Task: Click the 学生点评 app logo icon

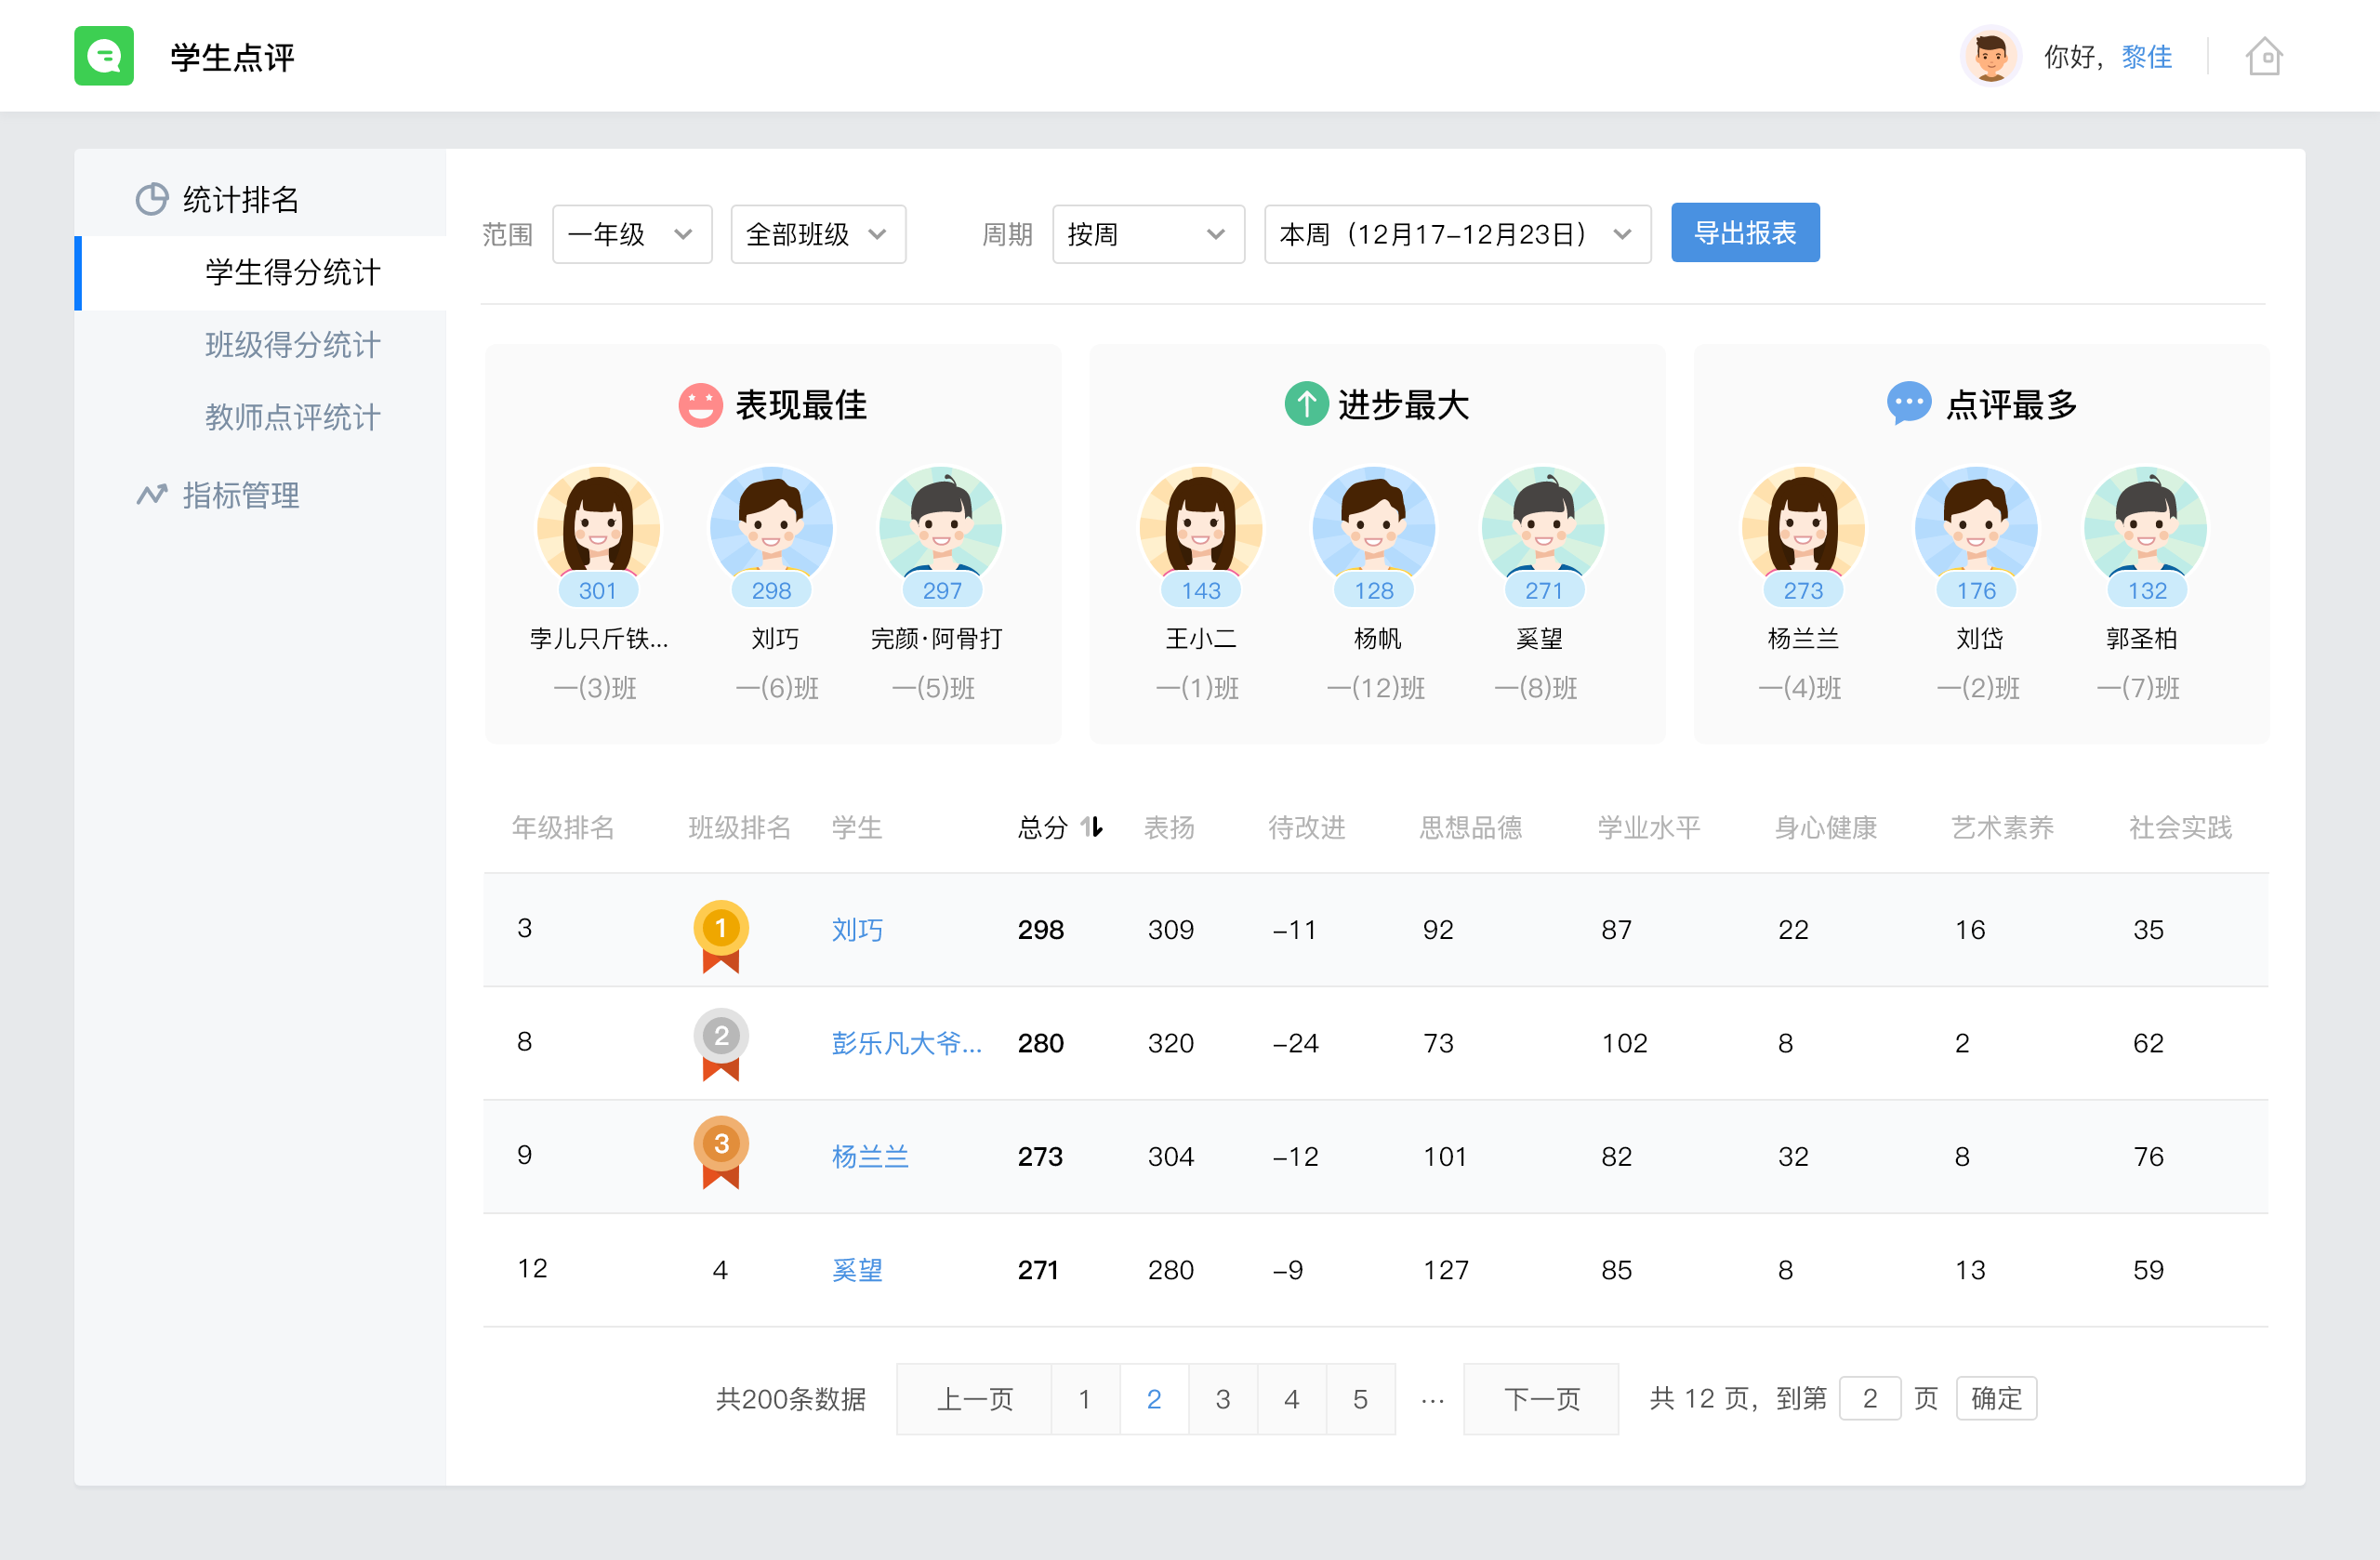Action: pos(104,56)
